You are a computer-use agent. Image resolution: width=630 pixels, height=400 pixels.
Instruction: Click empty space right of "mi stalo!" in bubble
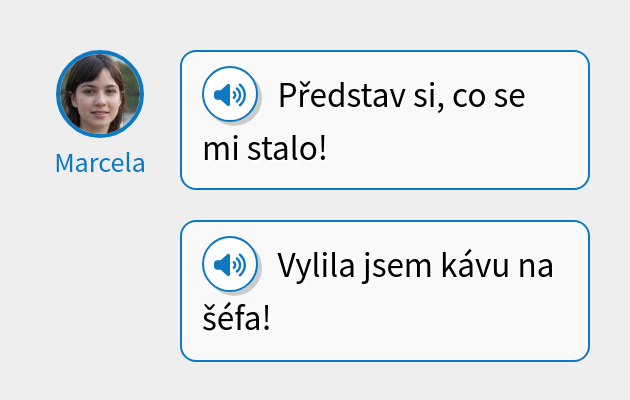tap(454, 149)
